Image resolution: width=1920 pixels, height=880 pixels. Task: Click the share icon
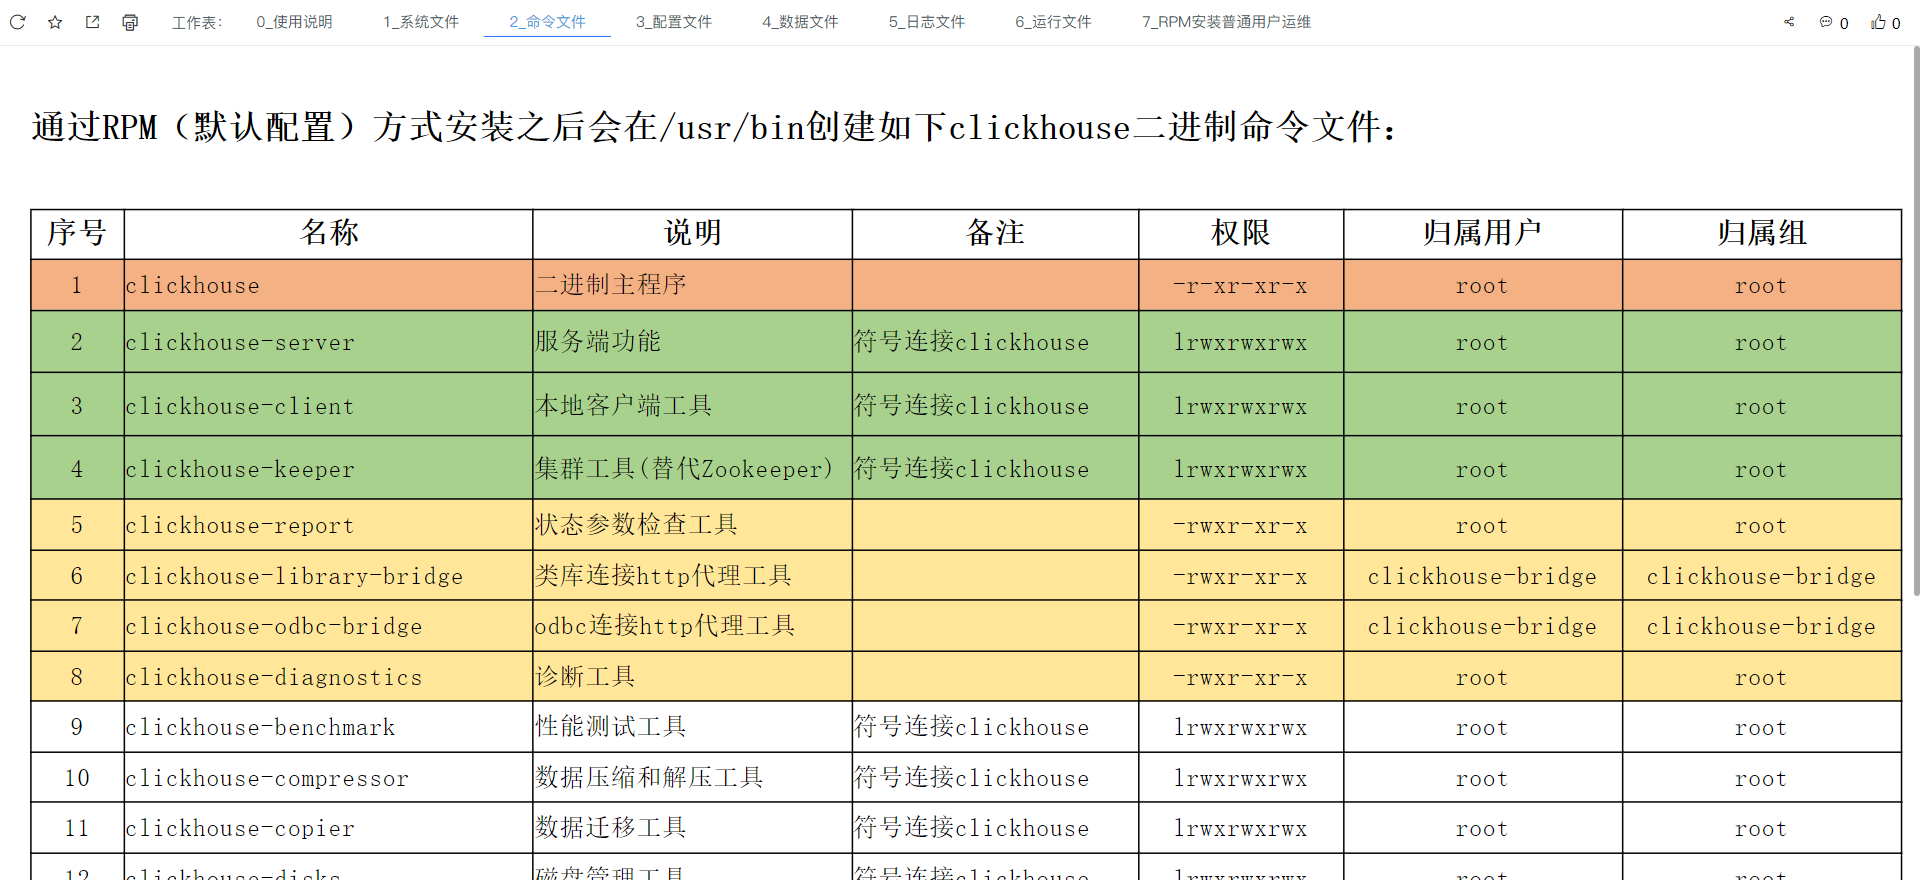coord(1789,22)
